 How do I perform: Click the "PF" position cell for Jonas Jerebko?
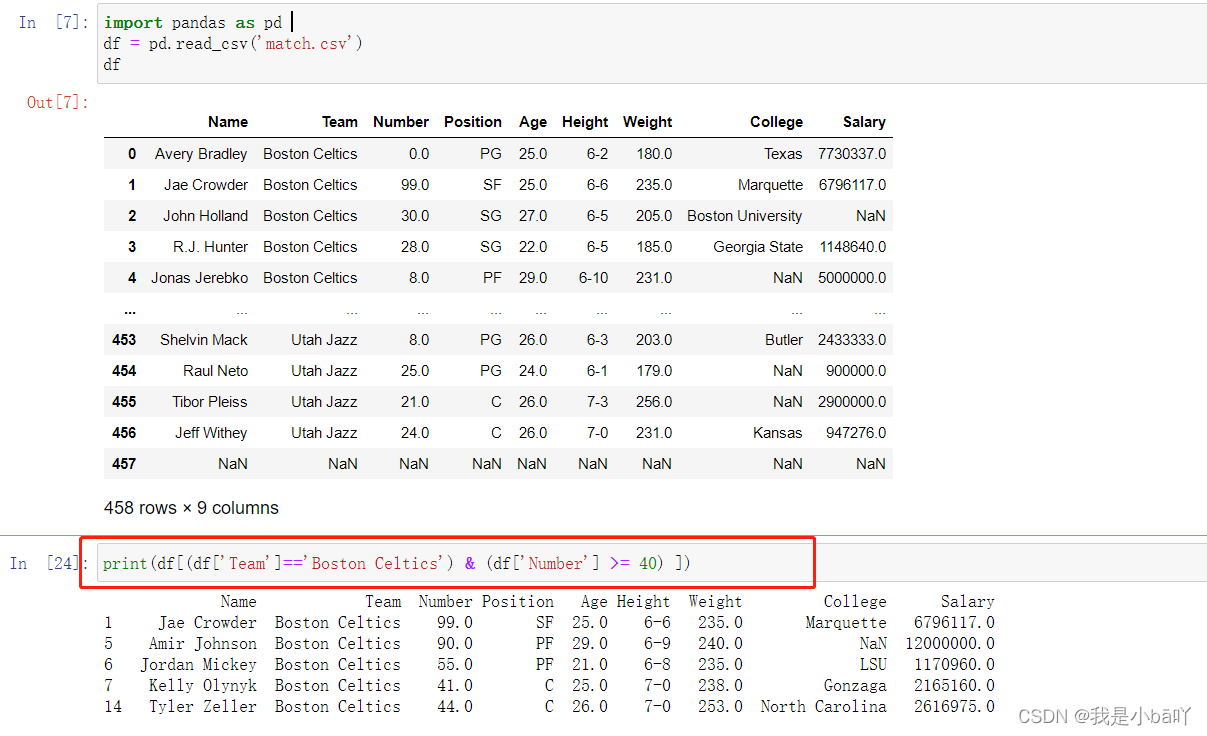[492, 278]
